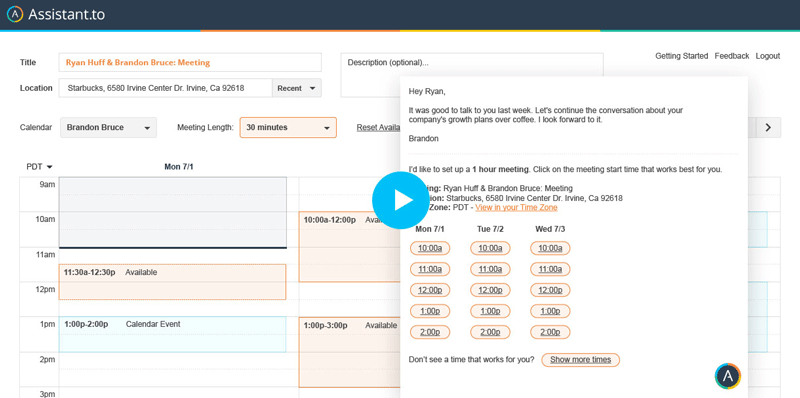Select Tue 7/2 2:00p time slot
The height and width of the screenshot is (398, 800).
pyautogui.click(x=490, y=332)
